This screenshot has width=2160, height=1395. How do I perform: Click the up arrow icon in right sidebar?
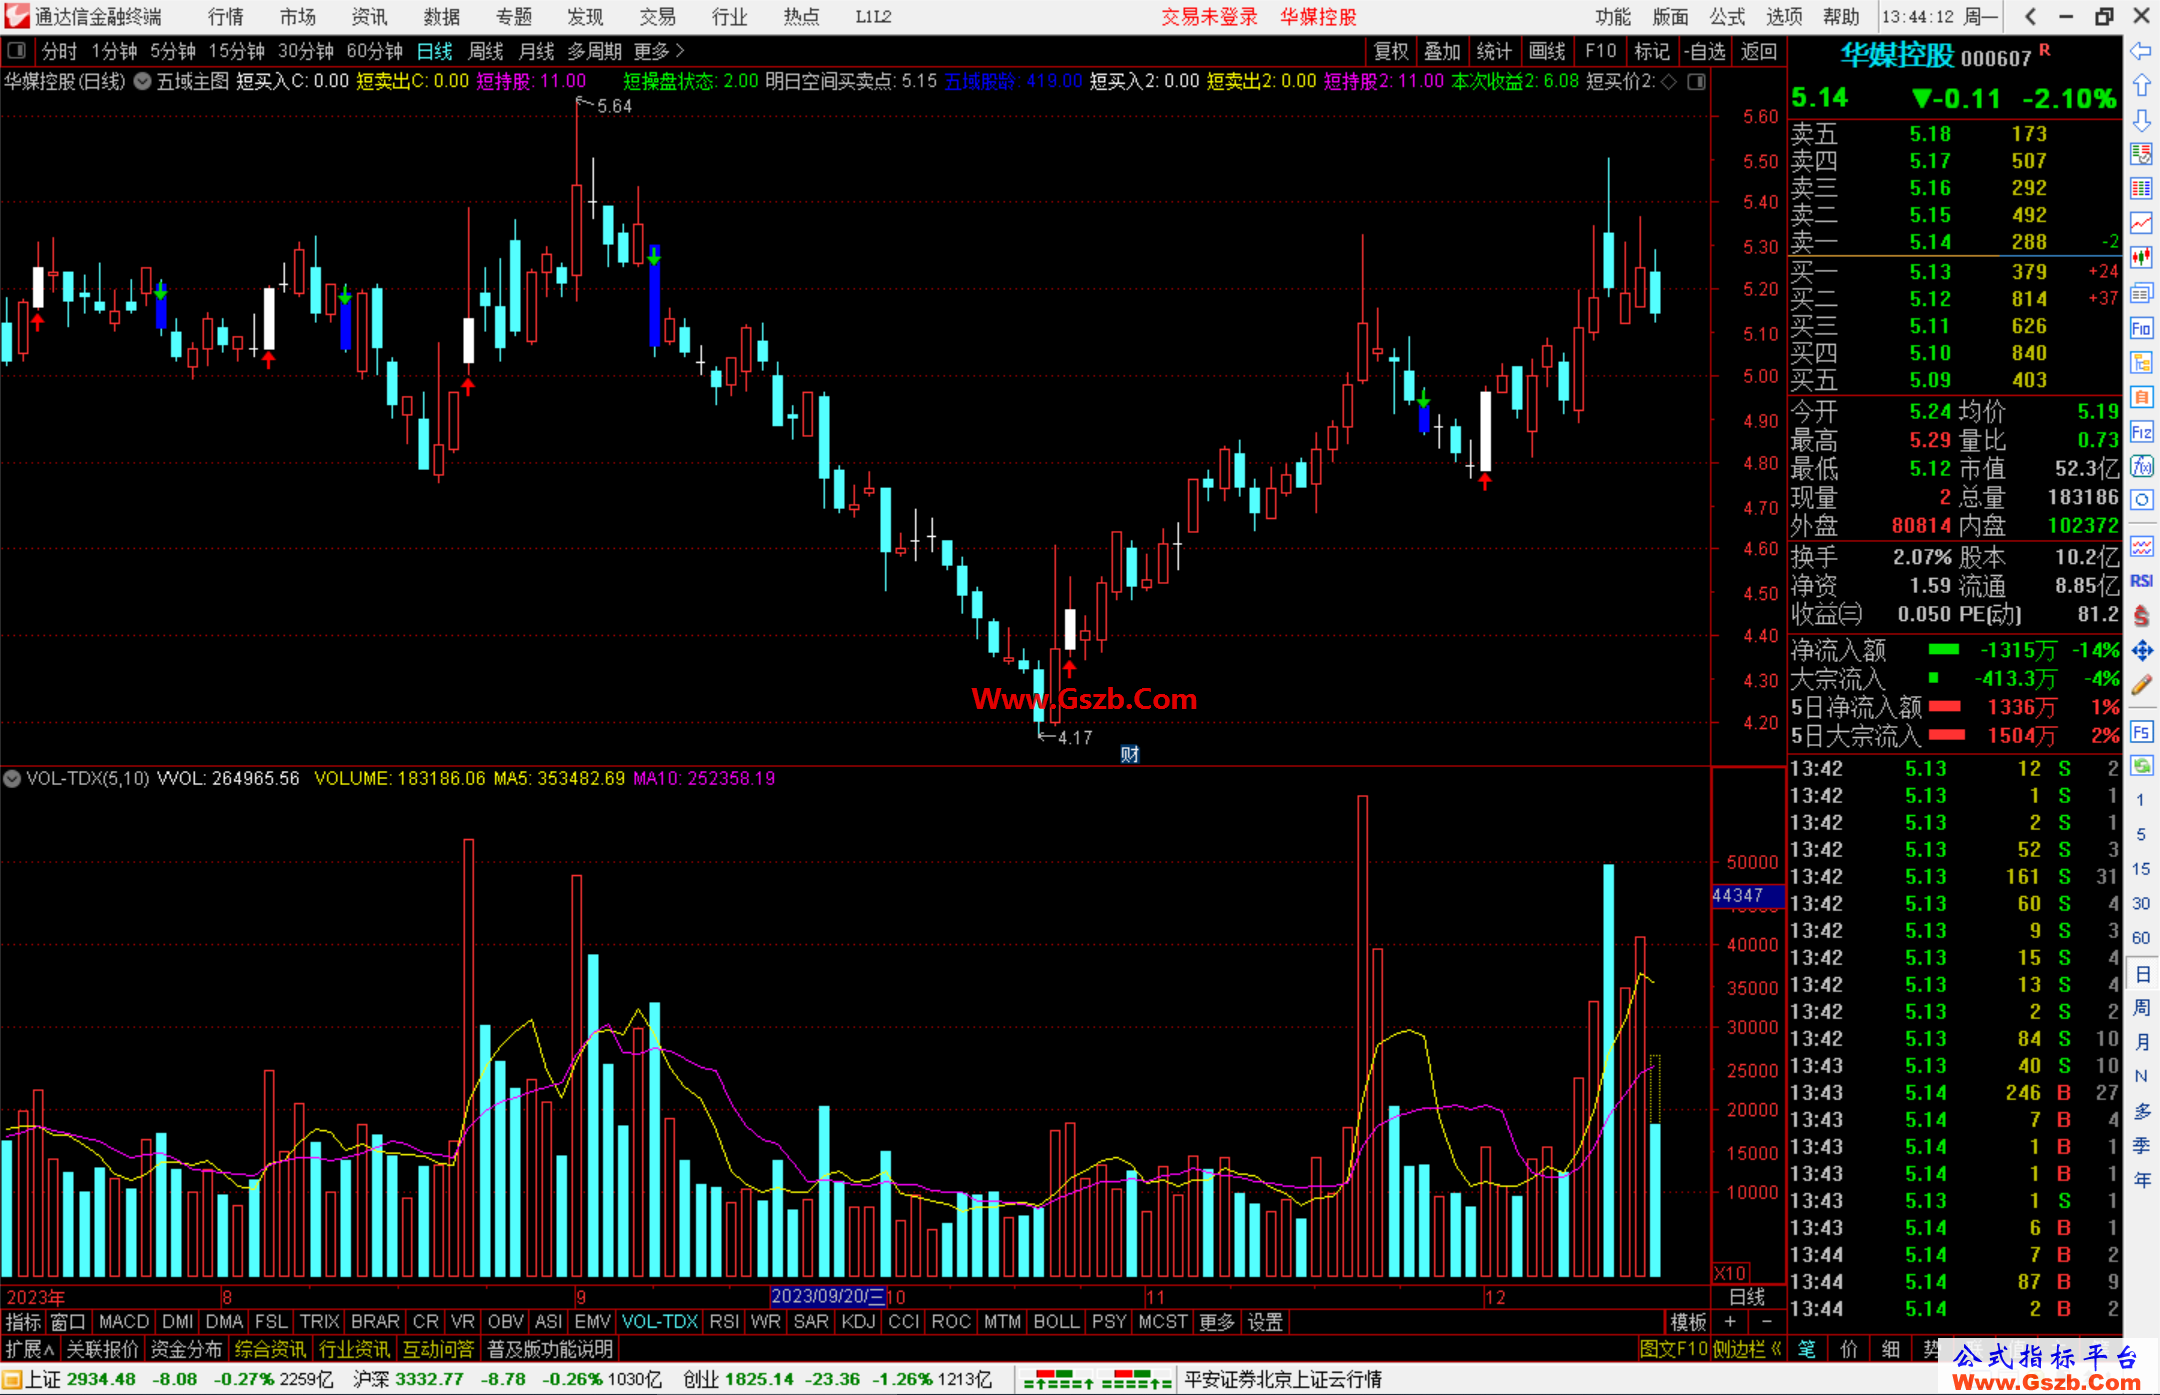(2141, 85)
